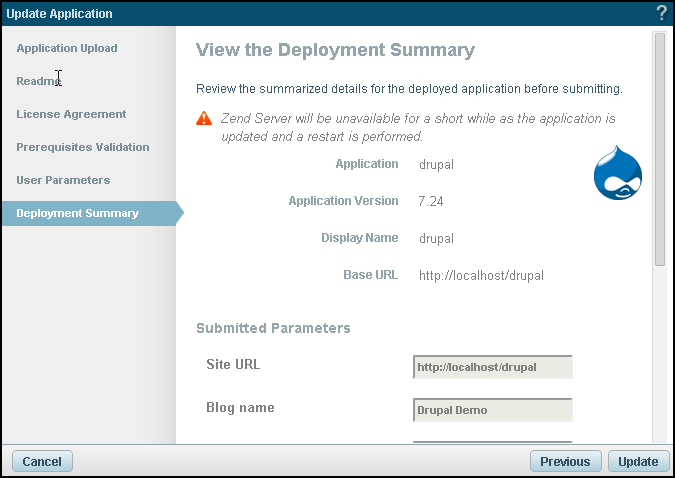The height and width of the screenshot is (478, 675).
Task: Click the vertical scrollbar thumb
Action: 659,150
